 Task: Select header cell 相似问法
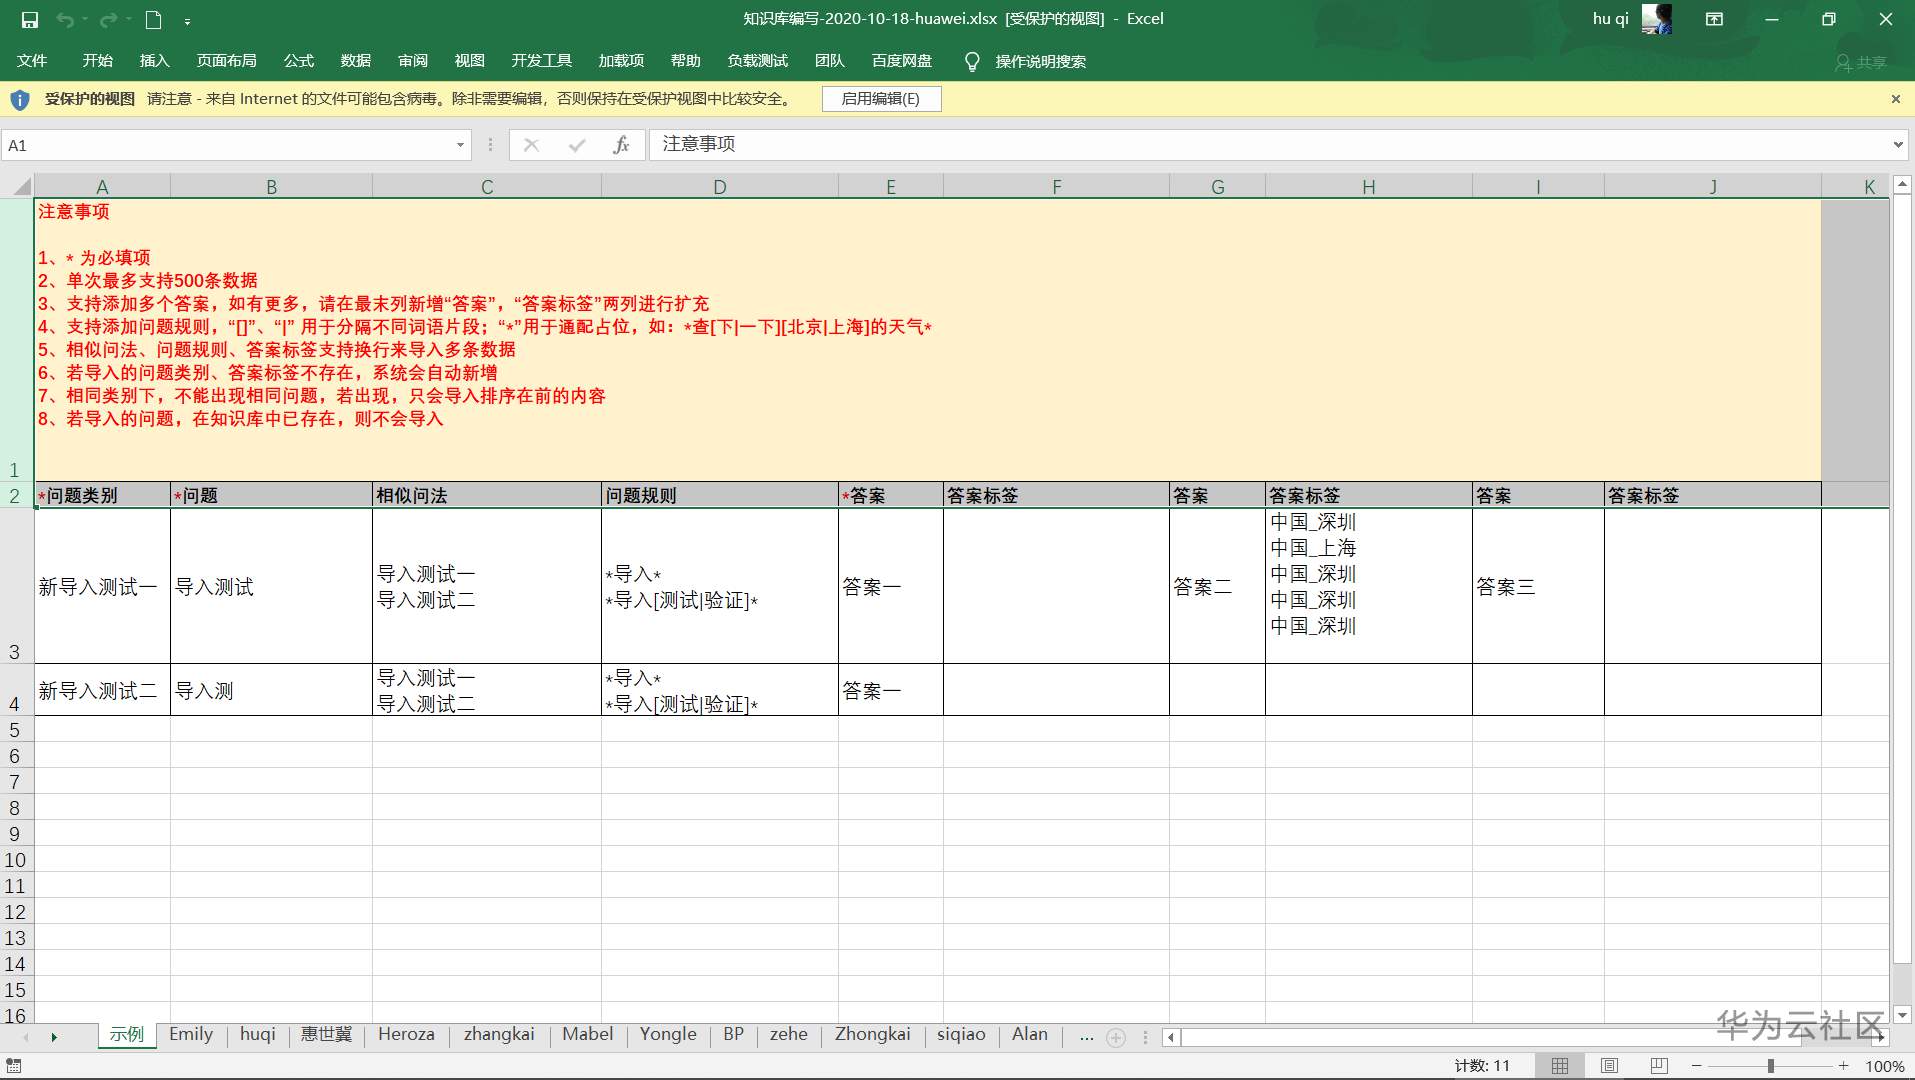point(487,495)
